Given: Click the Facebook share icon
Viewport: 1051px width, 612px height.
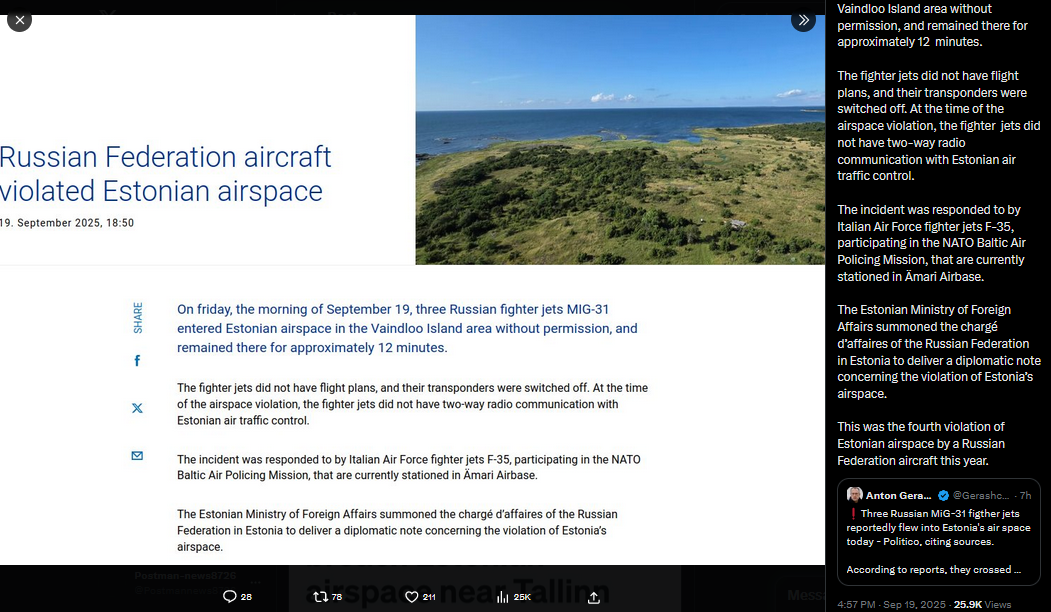Looking at the screenshot, I should click(137, 361).
